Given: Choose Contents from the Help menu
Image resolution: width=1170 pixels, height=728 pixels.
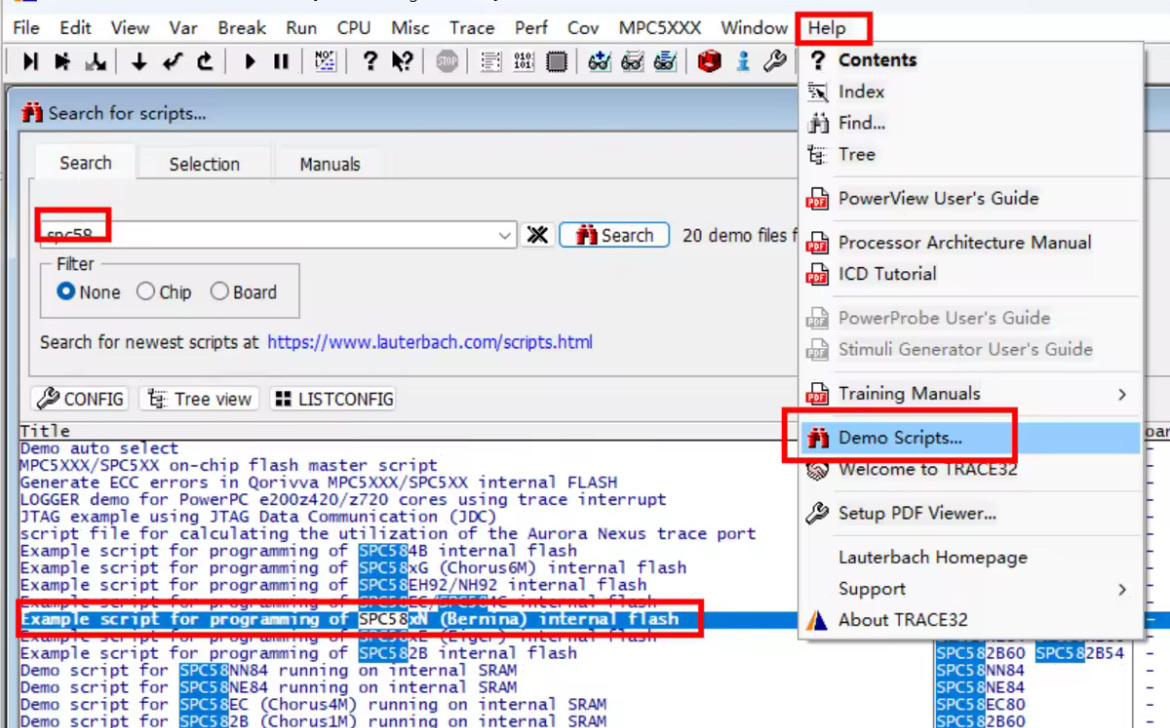Looking at the screenshot, I should coord(970,60).
